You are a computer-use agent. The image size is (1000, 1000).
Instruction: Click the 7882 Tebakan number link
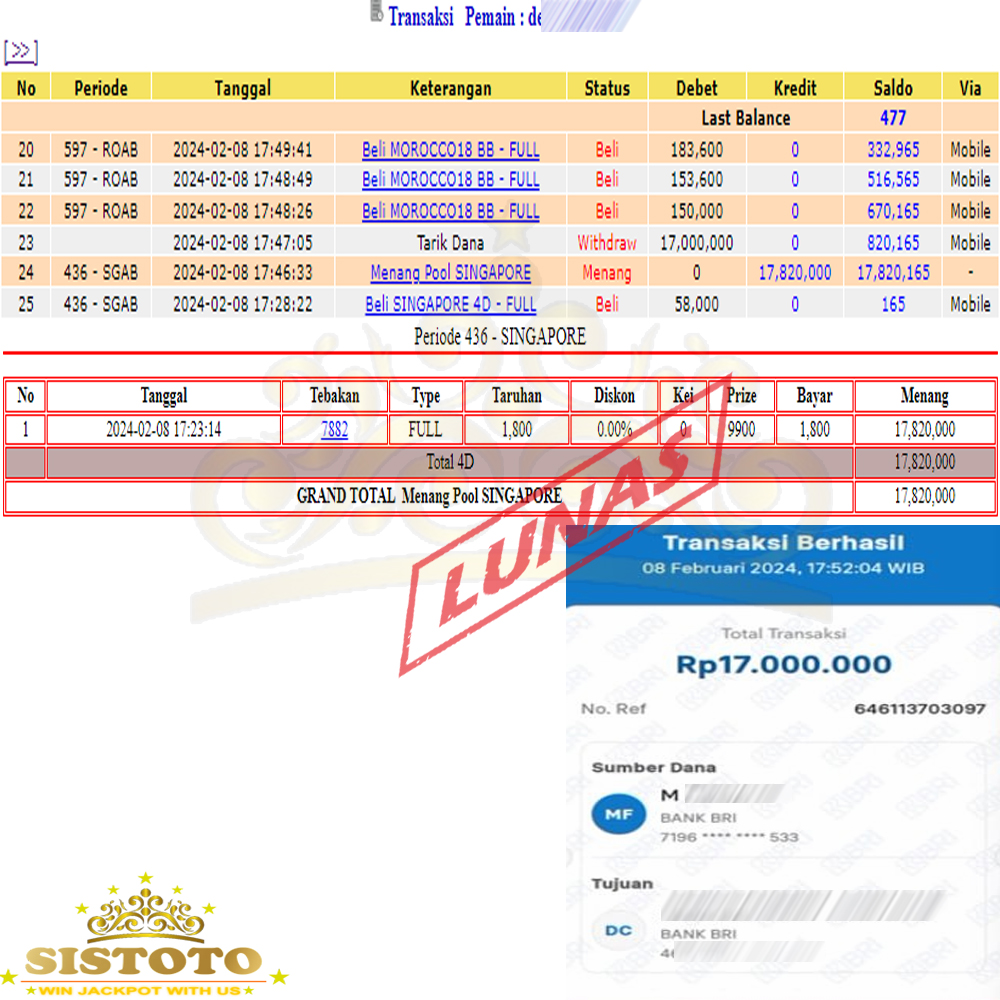click(334, 430)
